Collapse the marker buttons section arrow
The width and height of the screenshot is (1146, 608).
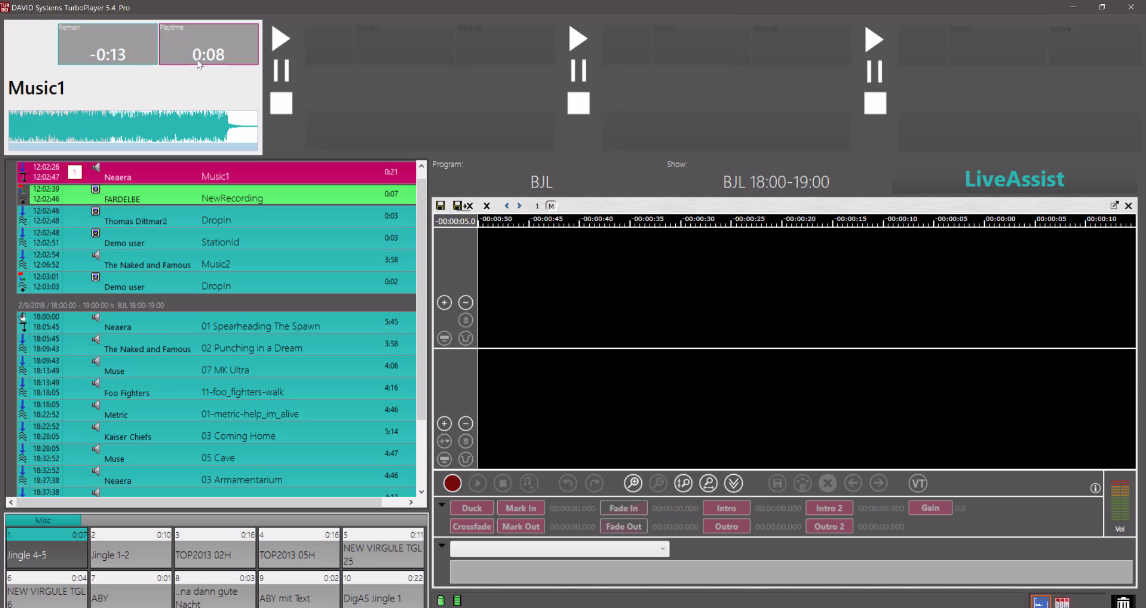[x=442, y=506]
